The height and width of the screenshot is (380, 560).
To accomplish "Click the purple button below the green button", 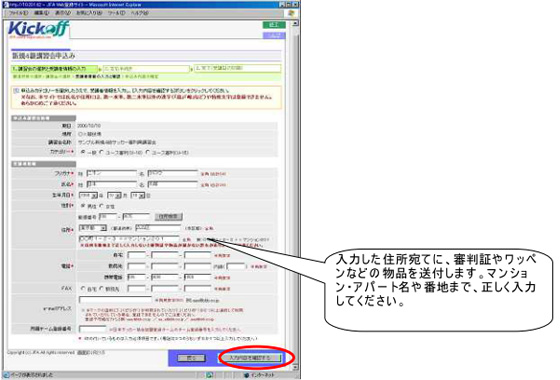I will tap(274, 35).
